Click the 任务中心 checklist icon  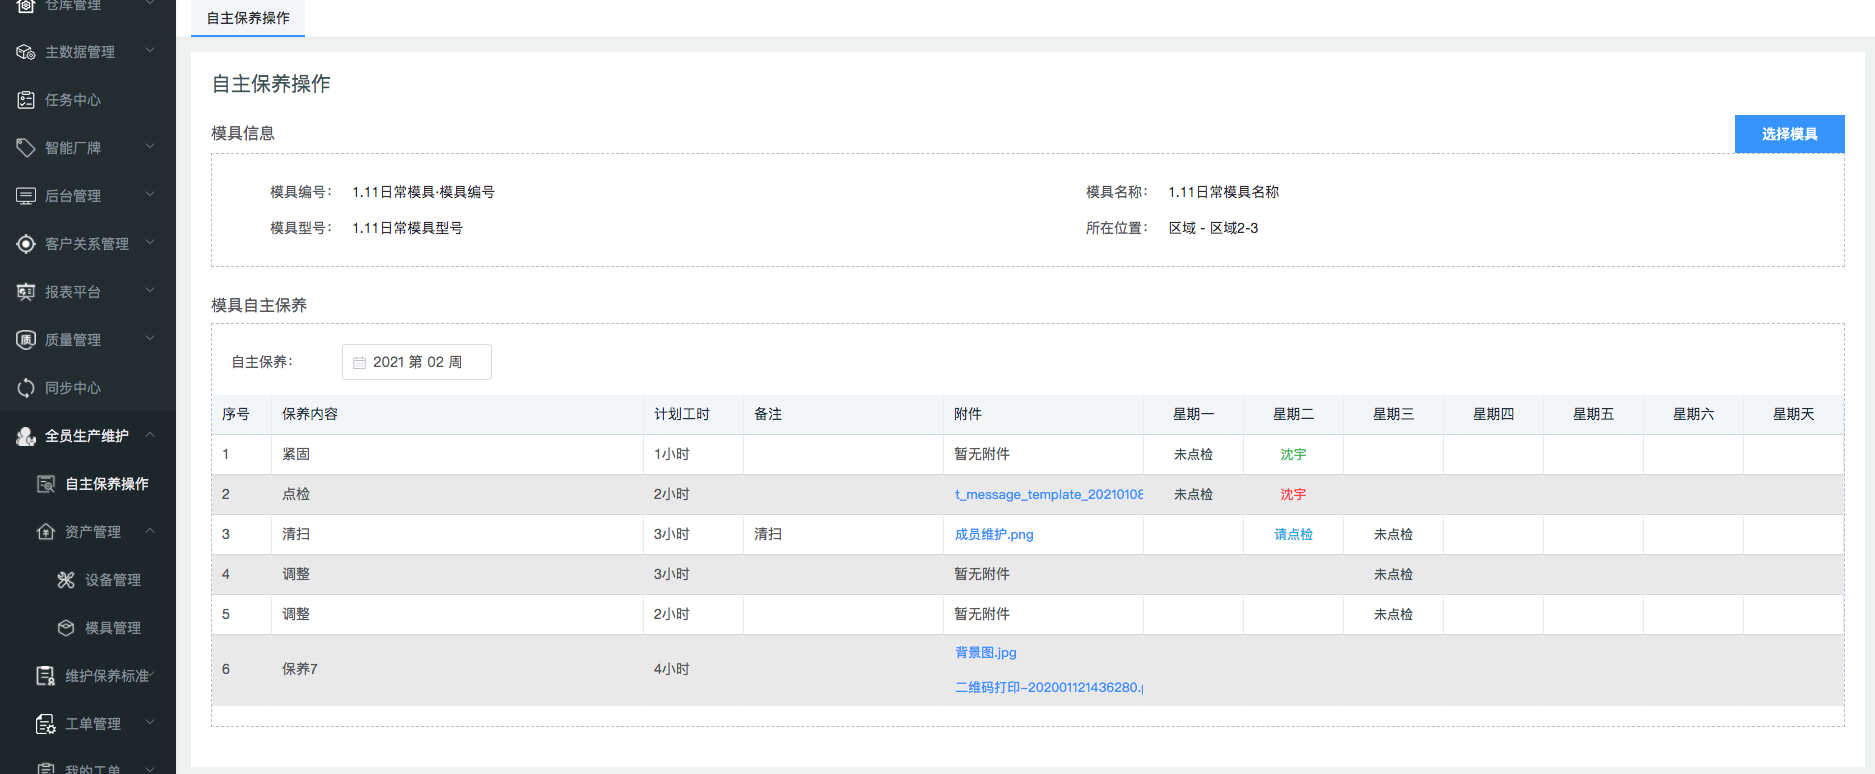pyautogui.click(x=26, y=100)
